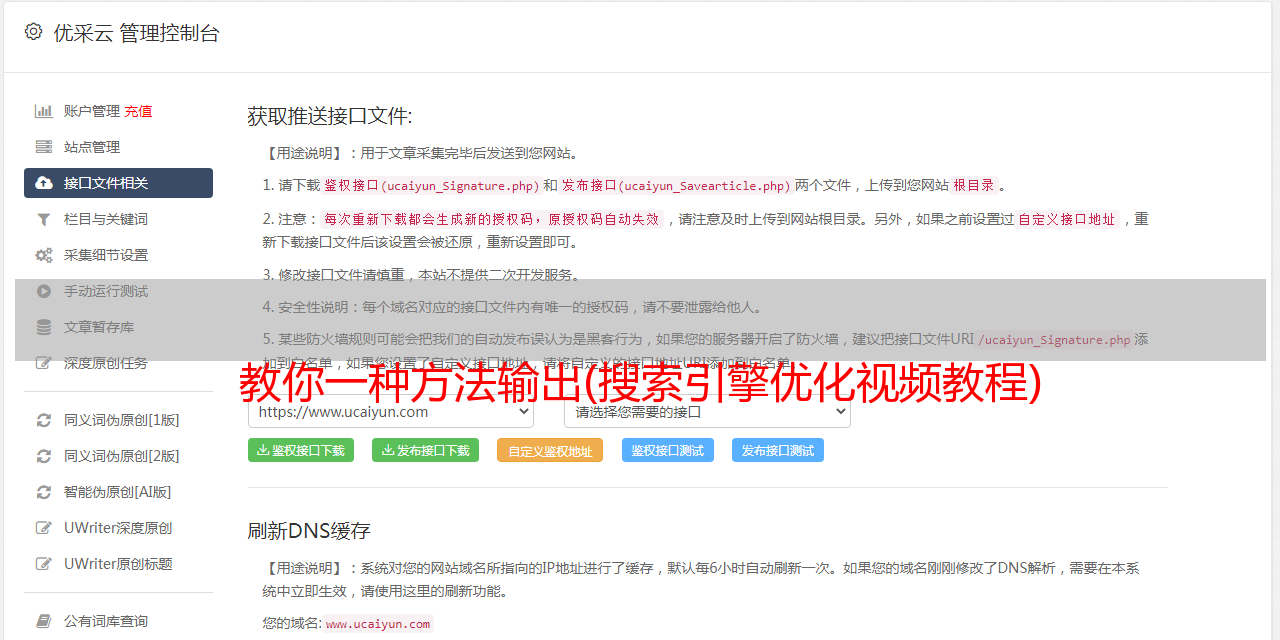Click the refresh icon for 智能伪原创[AI版]
This screenshot has height=640, width=1280.
click(x=44, y=492)
